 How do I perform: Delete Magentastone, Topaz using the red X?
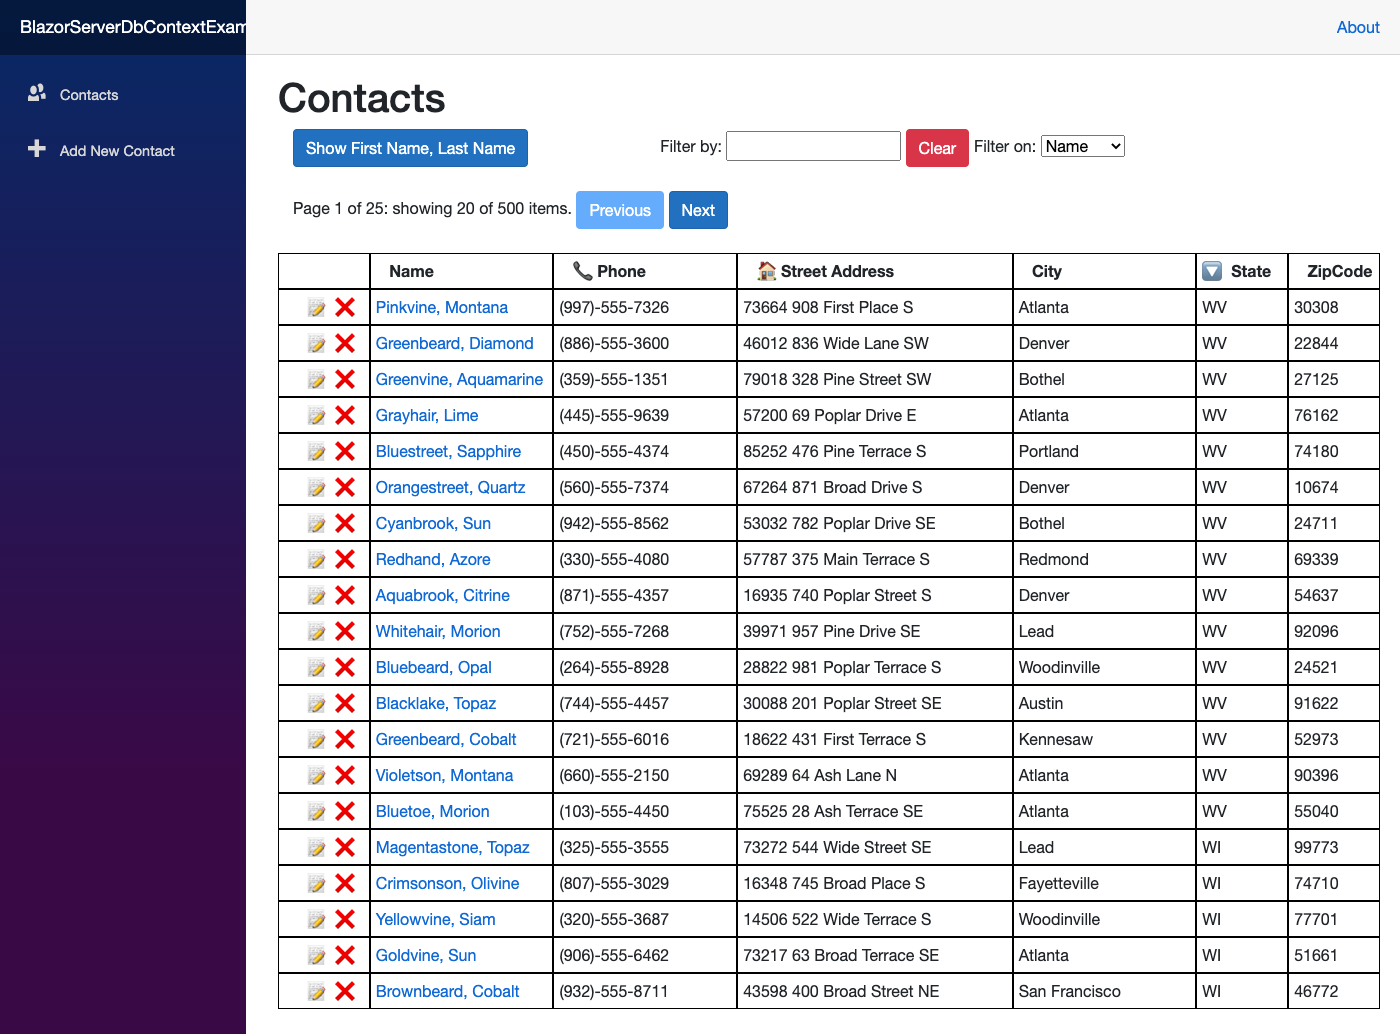(345, 847)
